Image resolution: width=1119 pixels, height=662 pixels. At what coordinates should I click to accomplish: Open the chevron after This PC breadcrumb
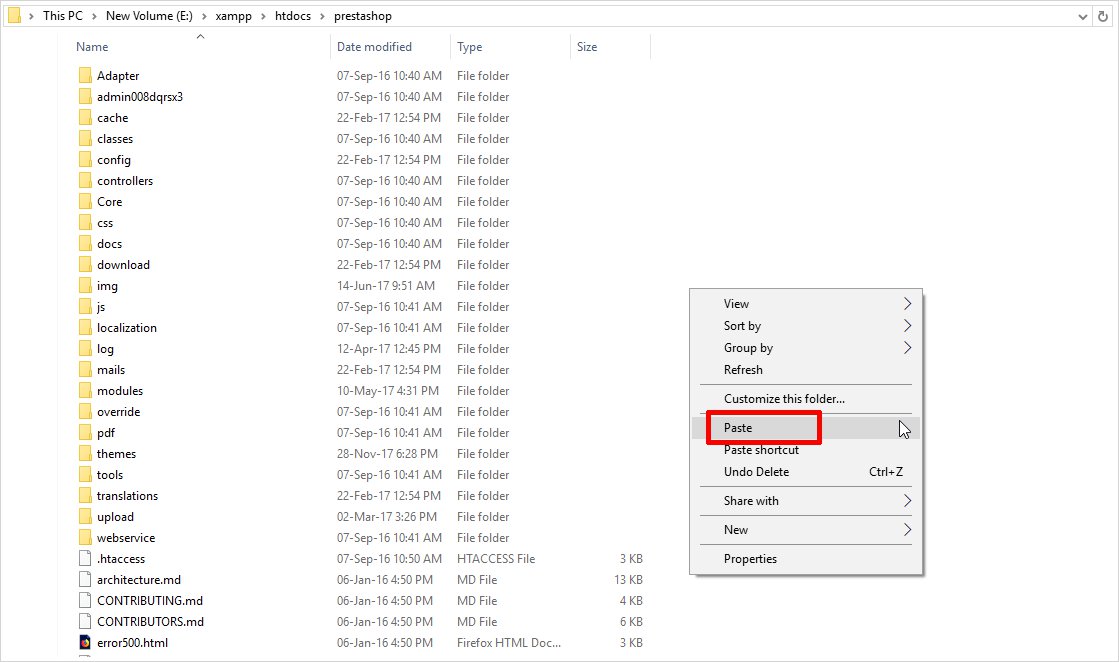coord(94,16)
